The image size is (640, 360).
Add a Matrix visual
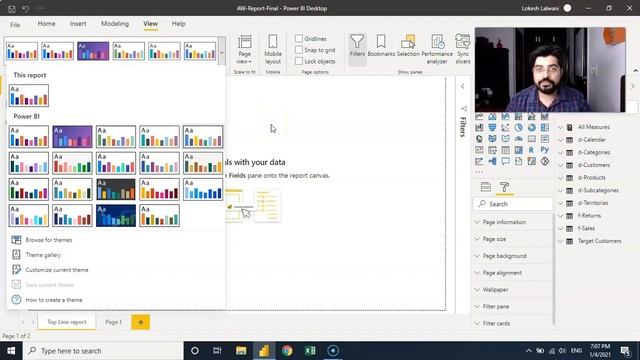pos(518,150)
